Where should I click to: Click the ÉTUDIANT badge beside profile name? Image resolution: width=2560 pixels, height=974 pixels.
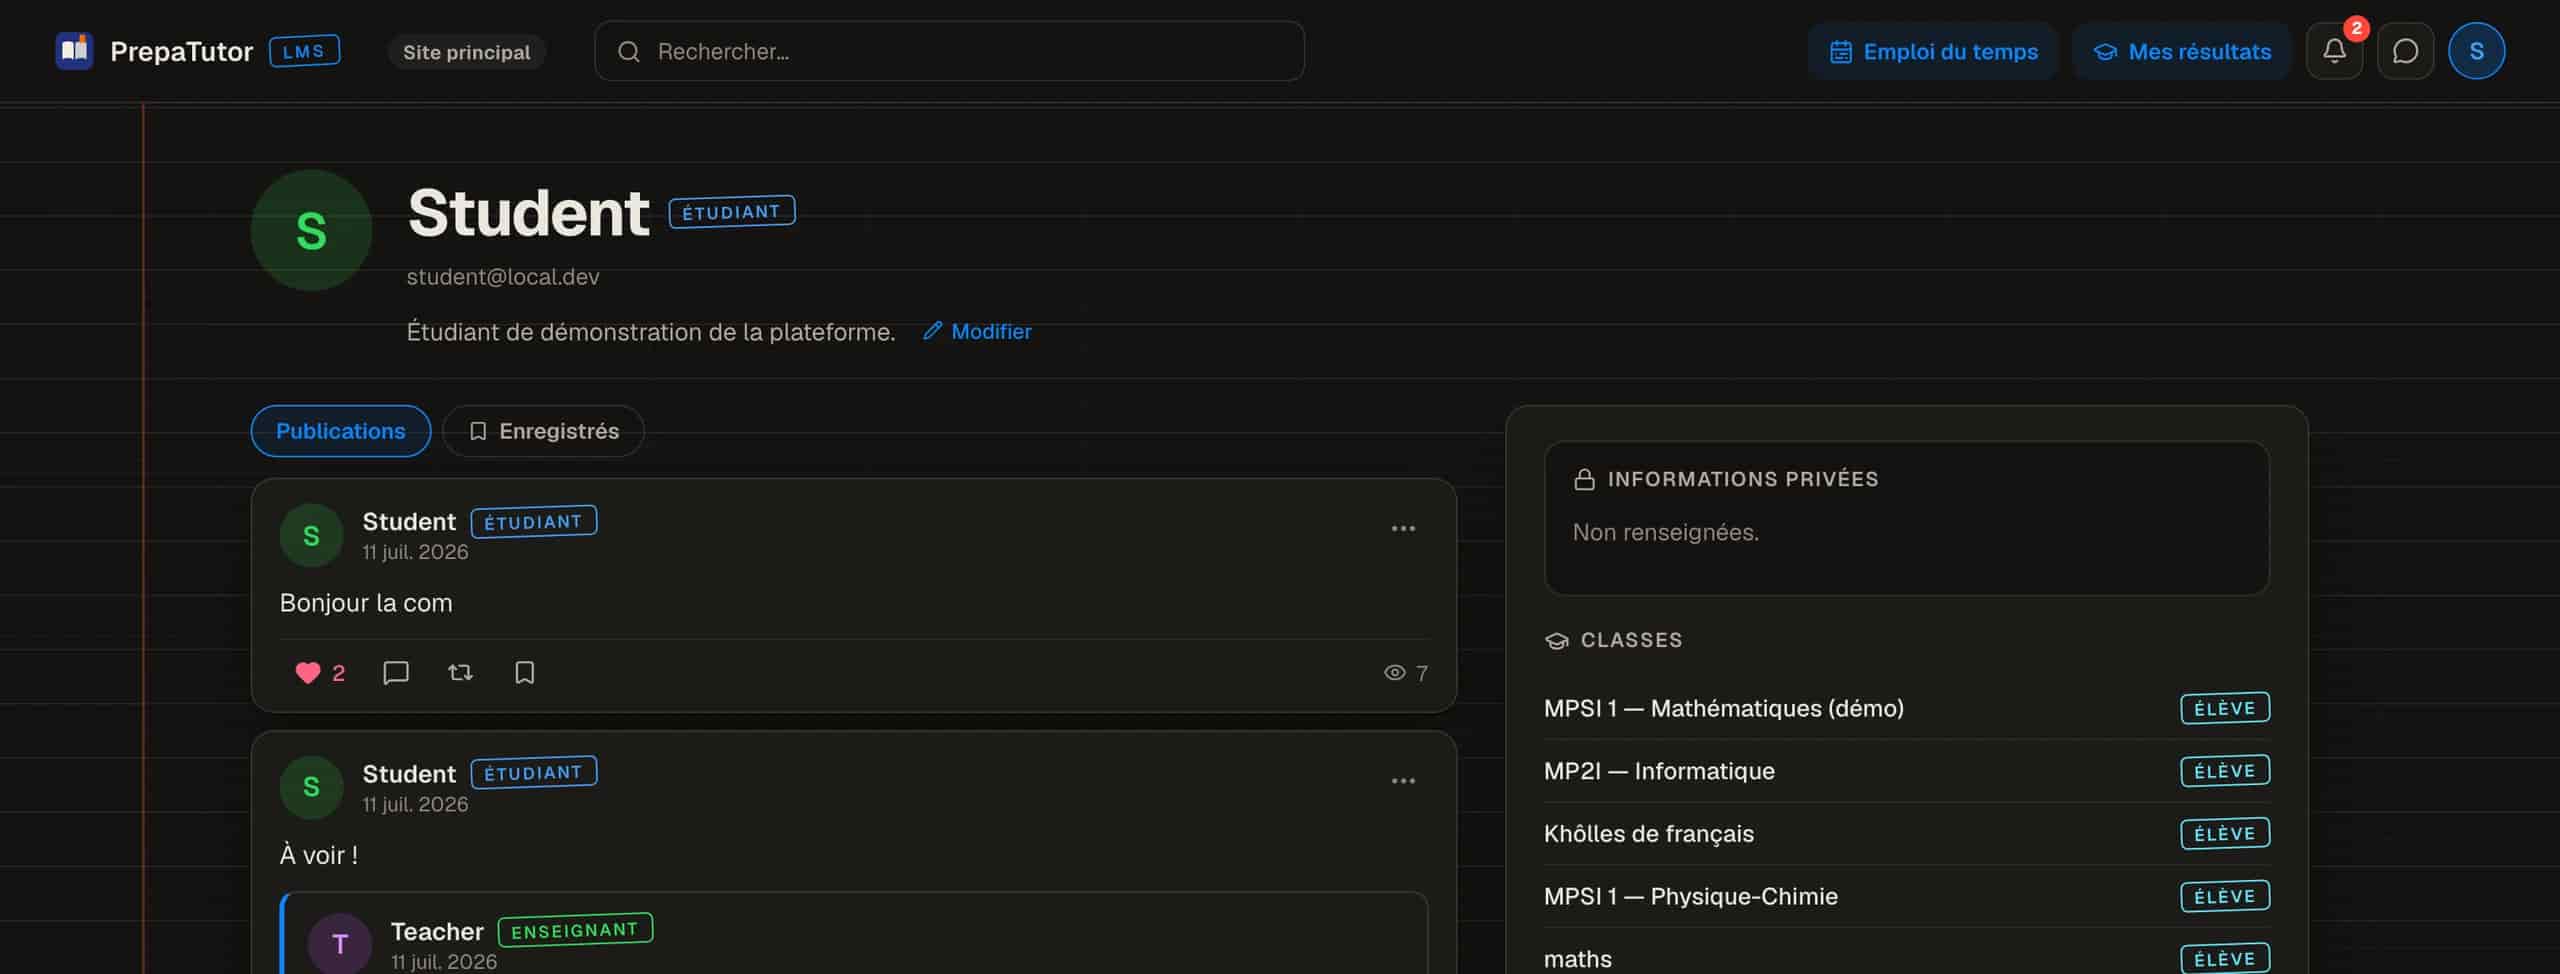(x=731, y=211)
